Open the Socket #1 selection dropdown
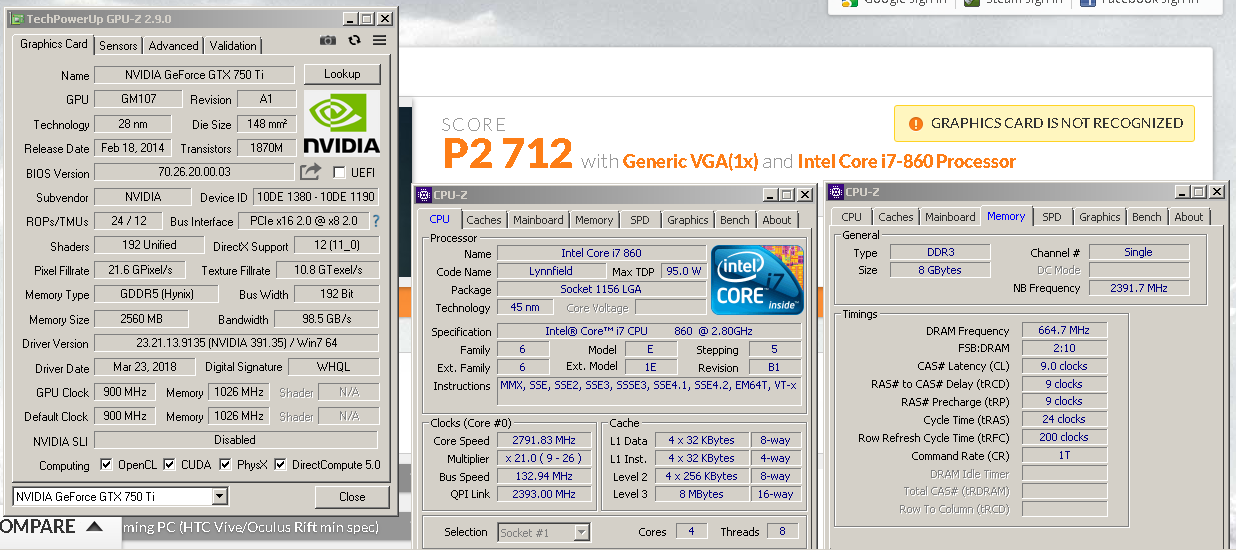 tap(580, 533)
